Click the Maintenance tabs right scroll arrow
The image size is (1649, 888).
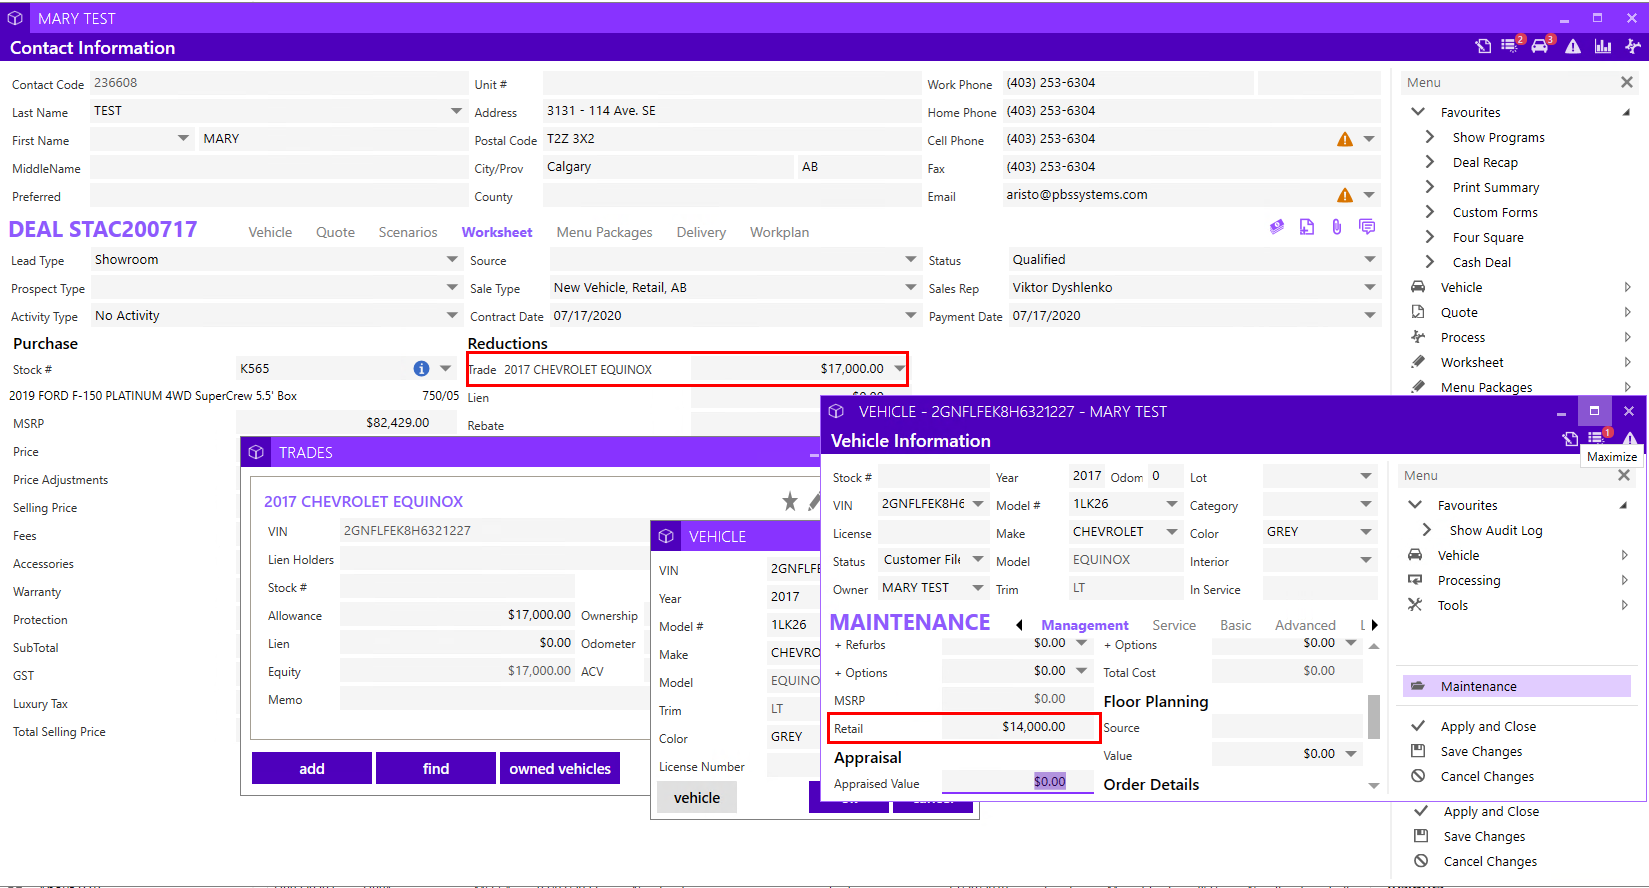1375,625
